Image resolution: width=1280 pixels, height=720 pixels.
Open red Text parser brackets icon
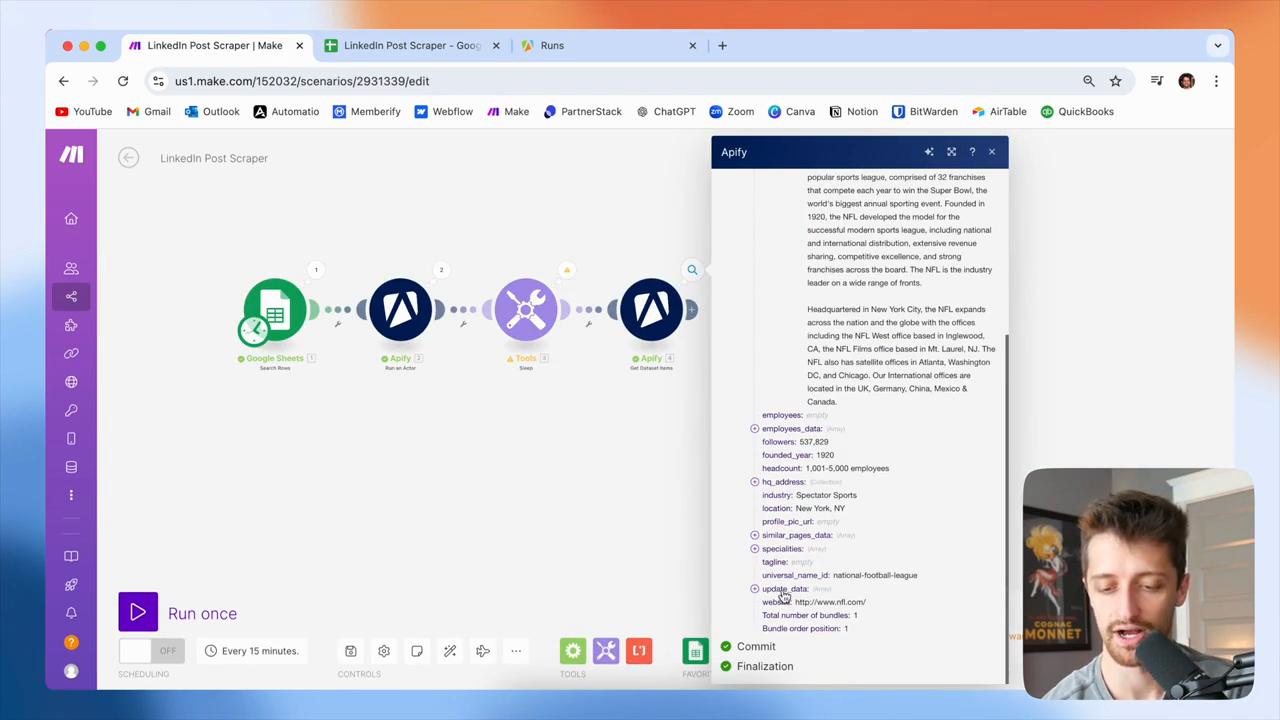[639, 651]
